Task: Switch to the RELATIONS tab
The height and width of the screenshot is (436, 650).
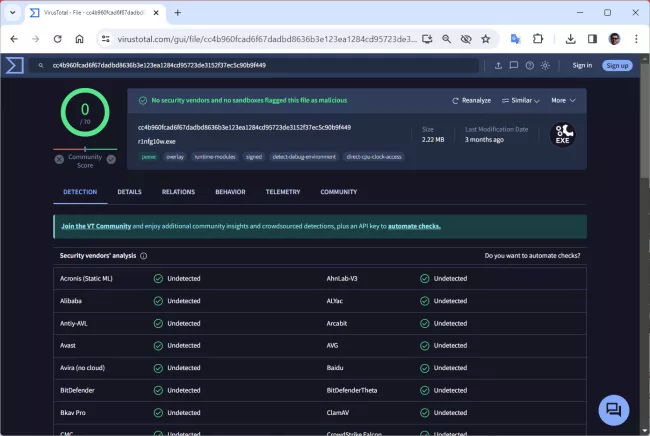Action: [178, 192]
